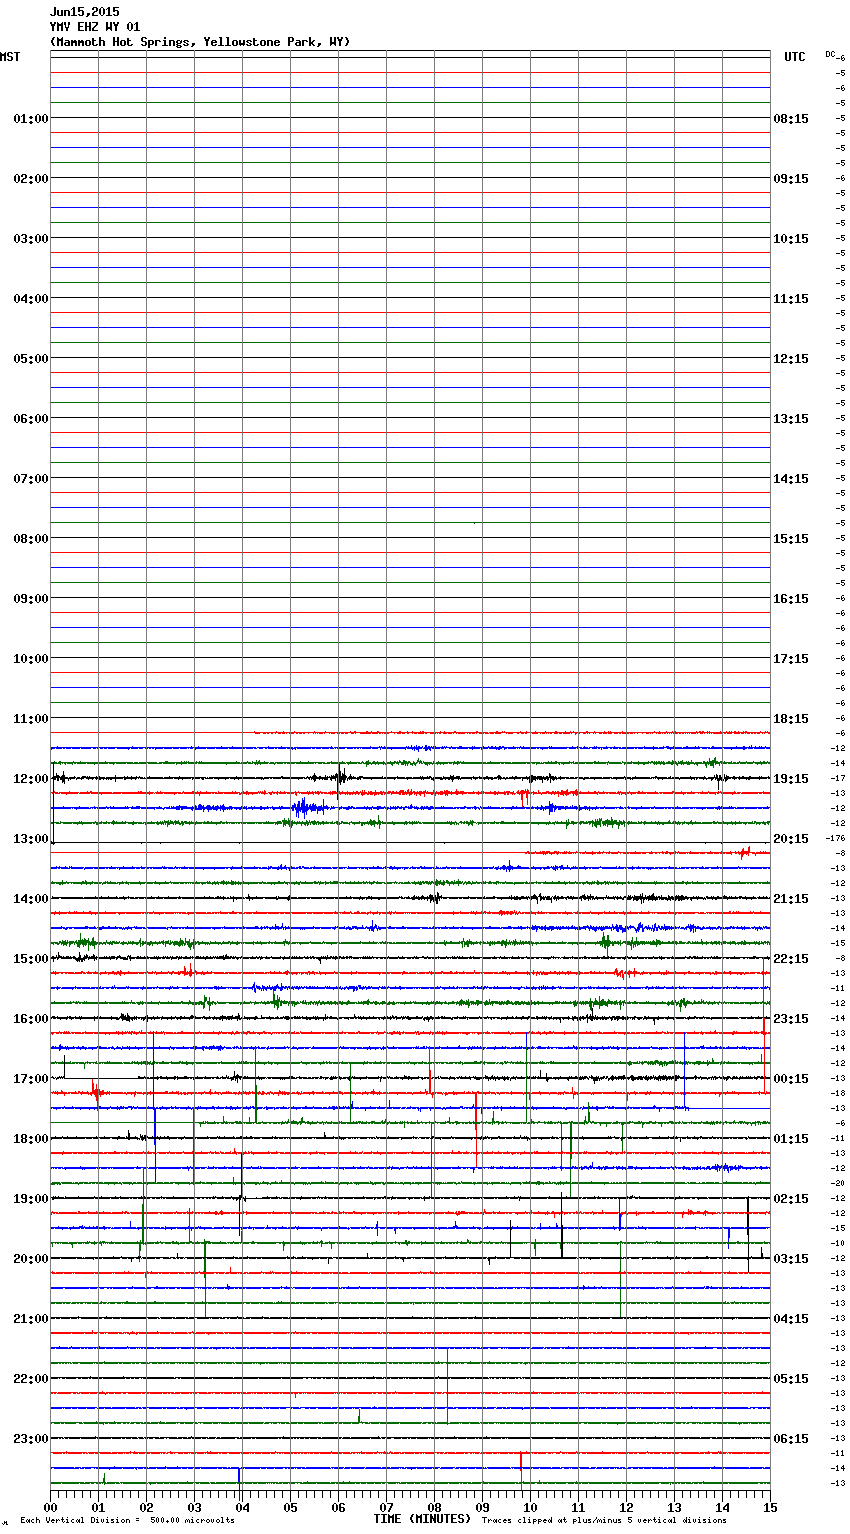Select the 12:00 MST time label
The width and height of the screenshot is (850, 1534).
click(31, 779)
